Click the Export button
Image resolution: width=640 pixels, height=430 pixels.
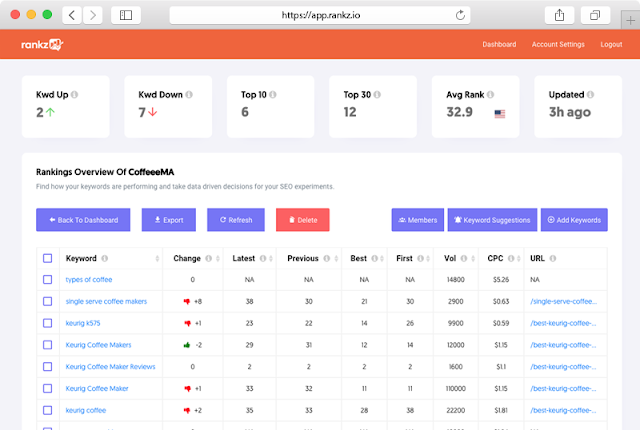(x=169, y=220)
